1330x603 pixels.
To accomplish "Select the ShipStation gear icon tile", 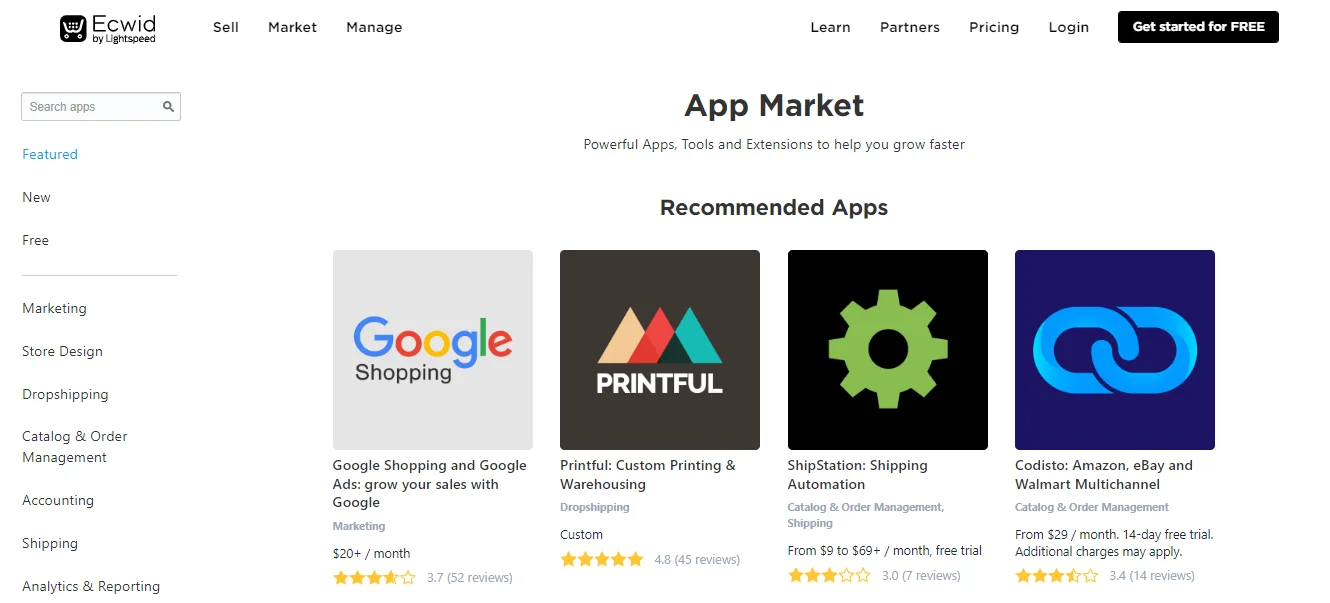I will (887, 349).
